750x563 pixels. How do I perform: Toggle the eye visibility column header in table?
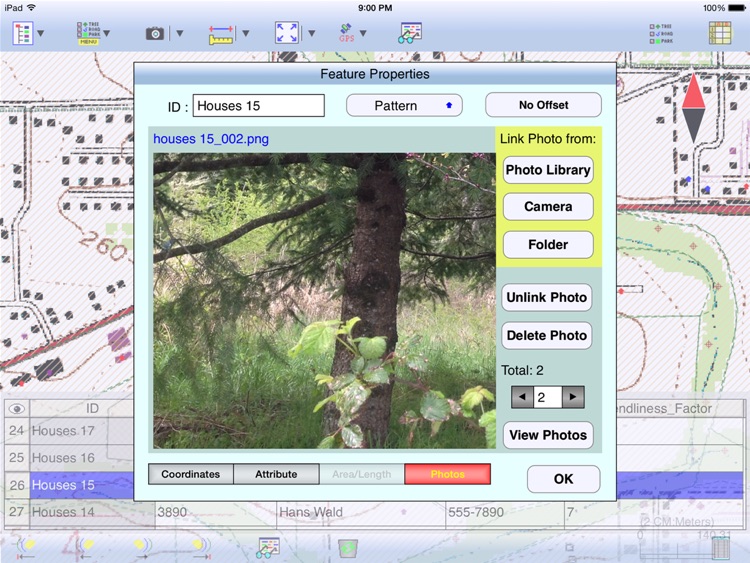pos(17,408)
